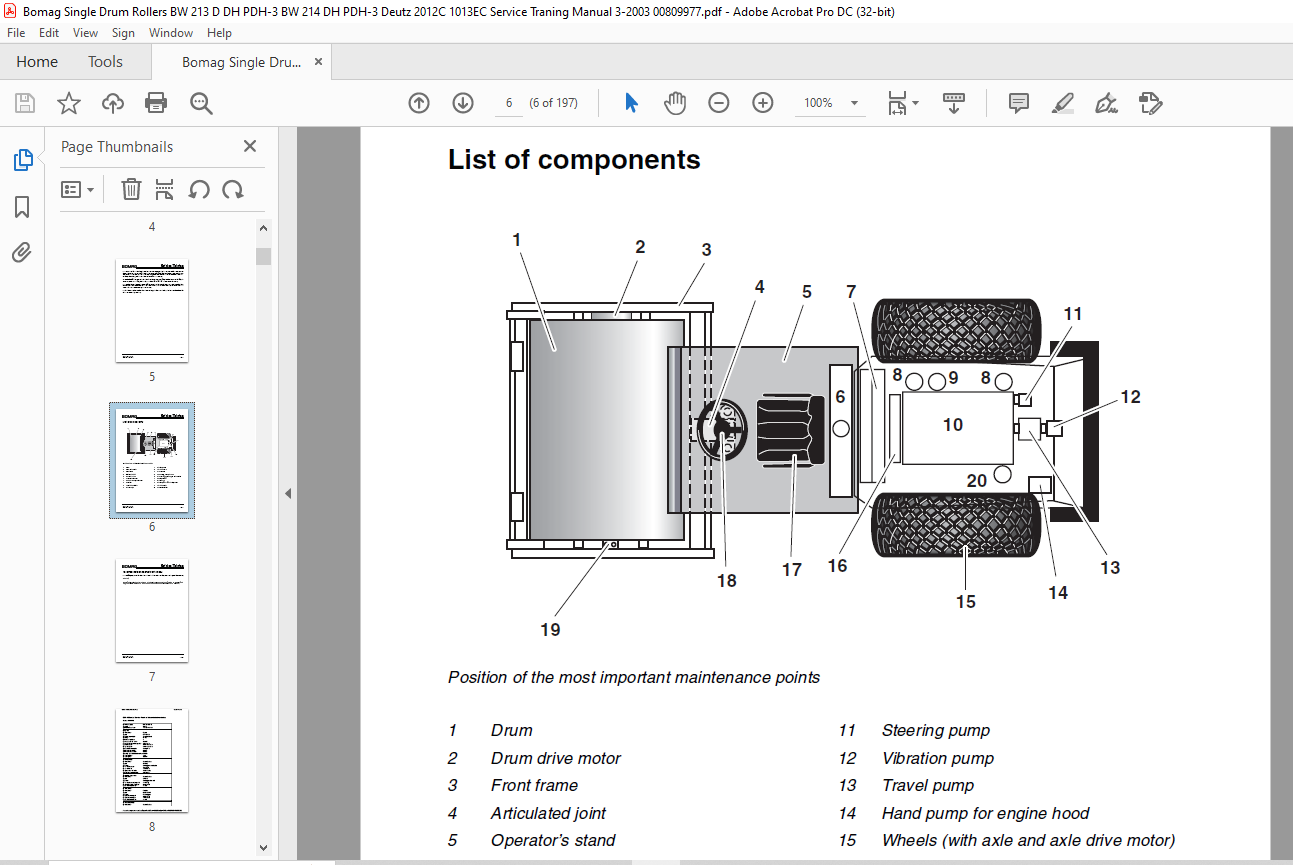Click the 'Travel pump' text

coord(928,786)
